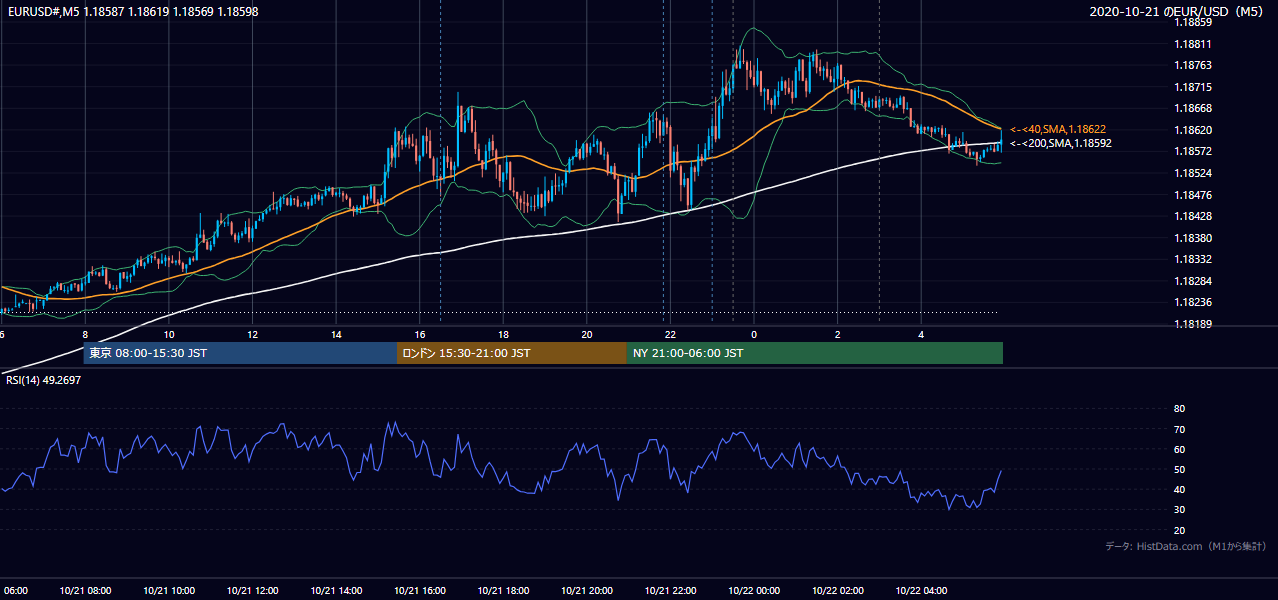Click the <-<40,SMA,1.18622 indicator label
The image size is (1278, 600).
click(1058, 129)
